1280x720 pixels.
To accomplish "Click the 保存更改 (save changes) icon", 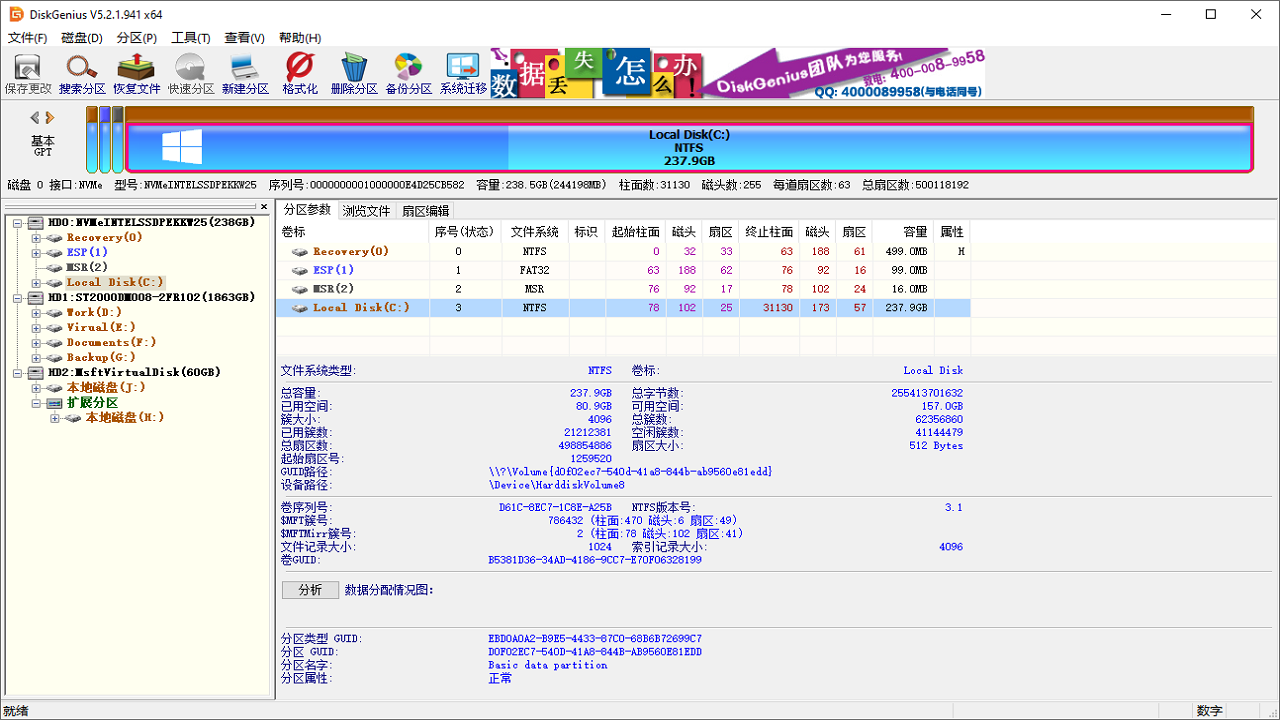I will pos(27,71).
